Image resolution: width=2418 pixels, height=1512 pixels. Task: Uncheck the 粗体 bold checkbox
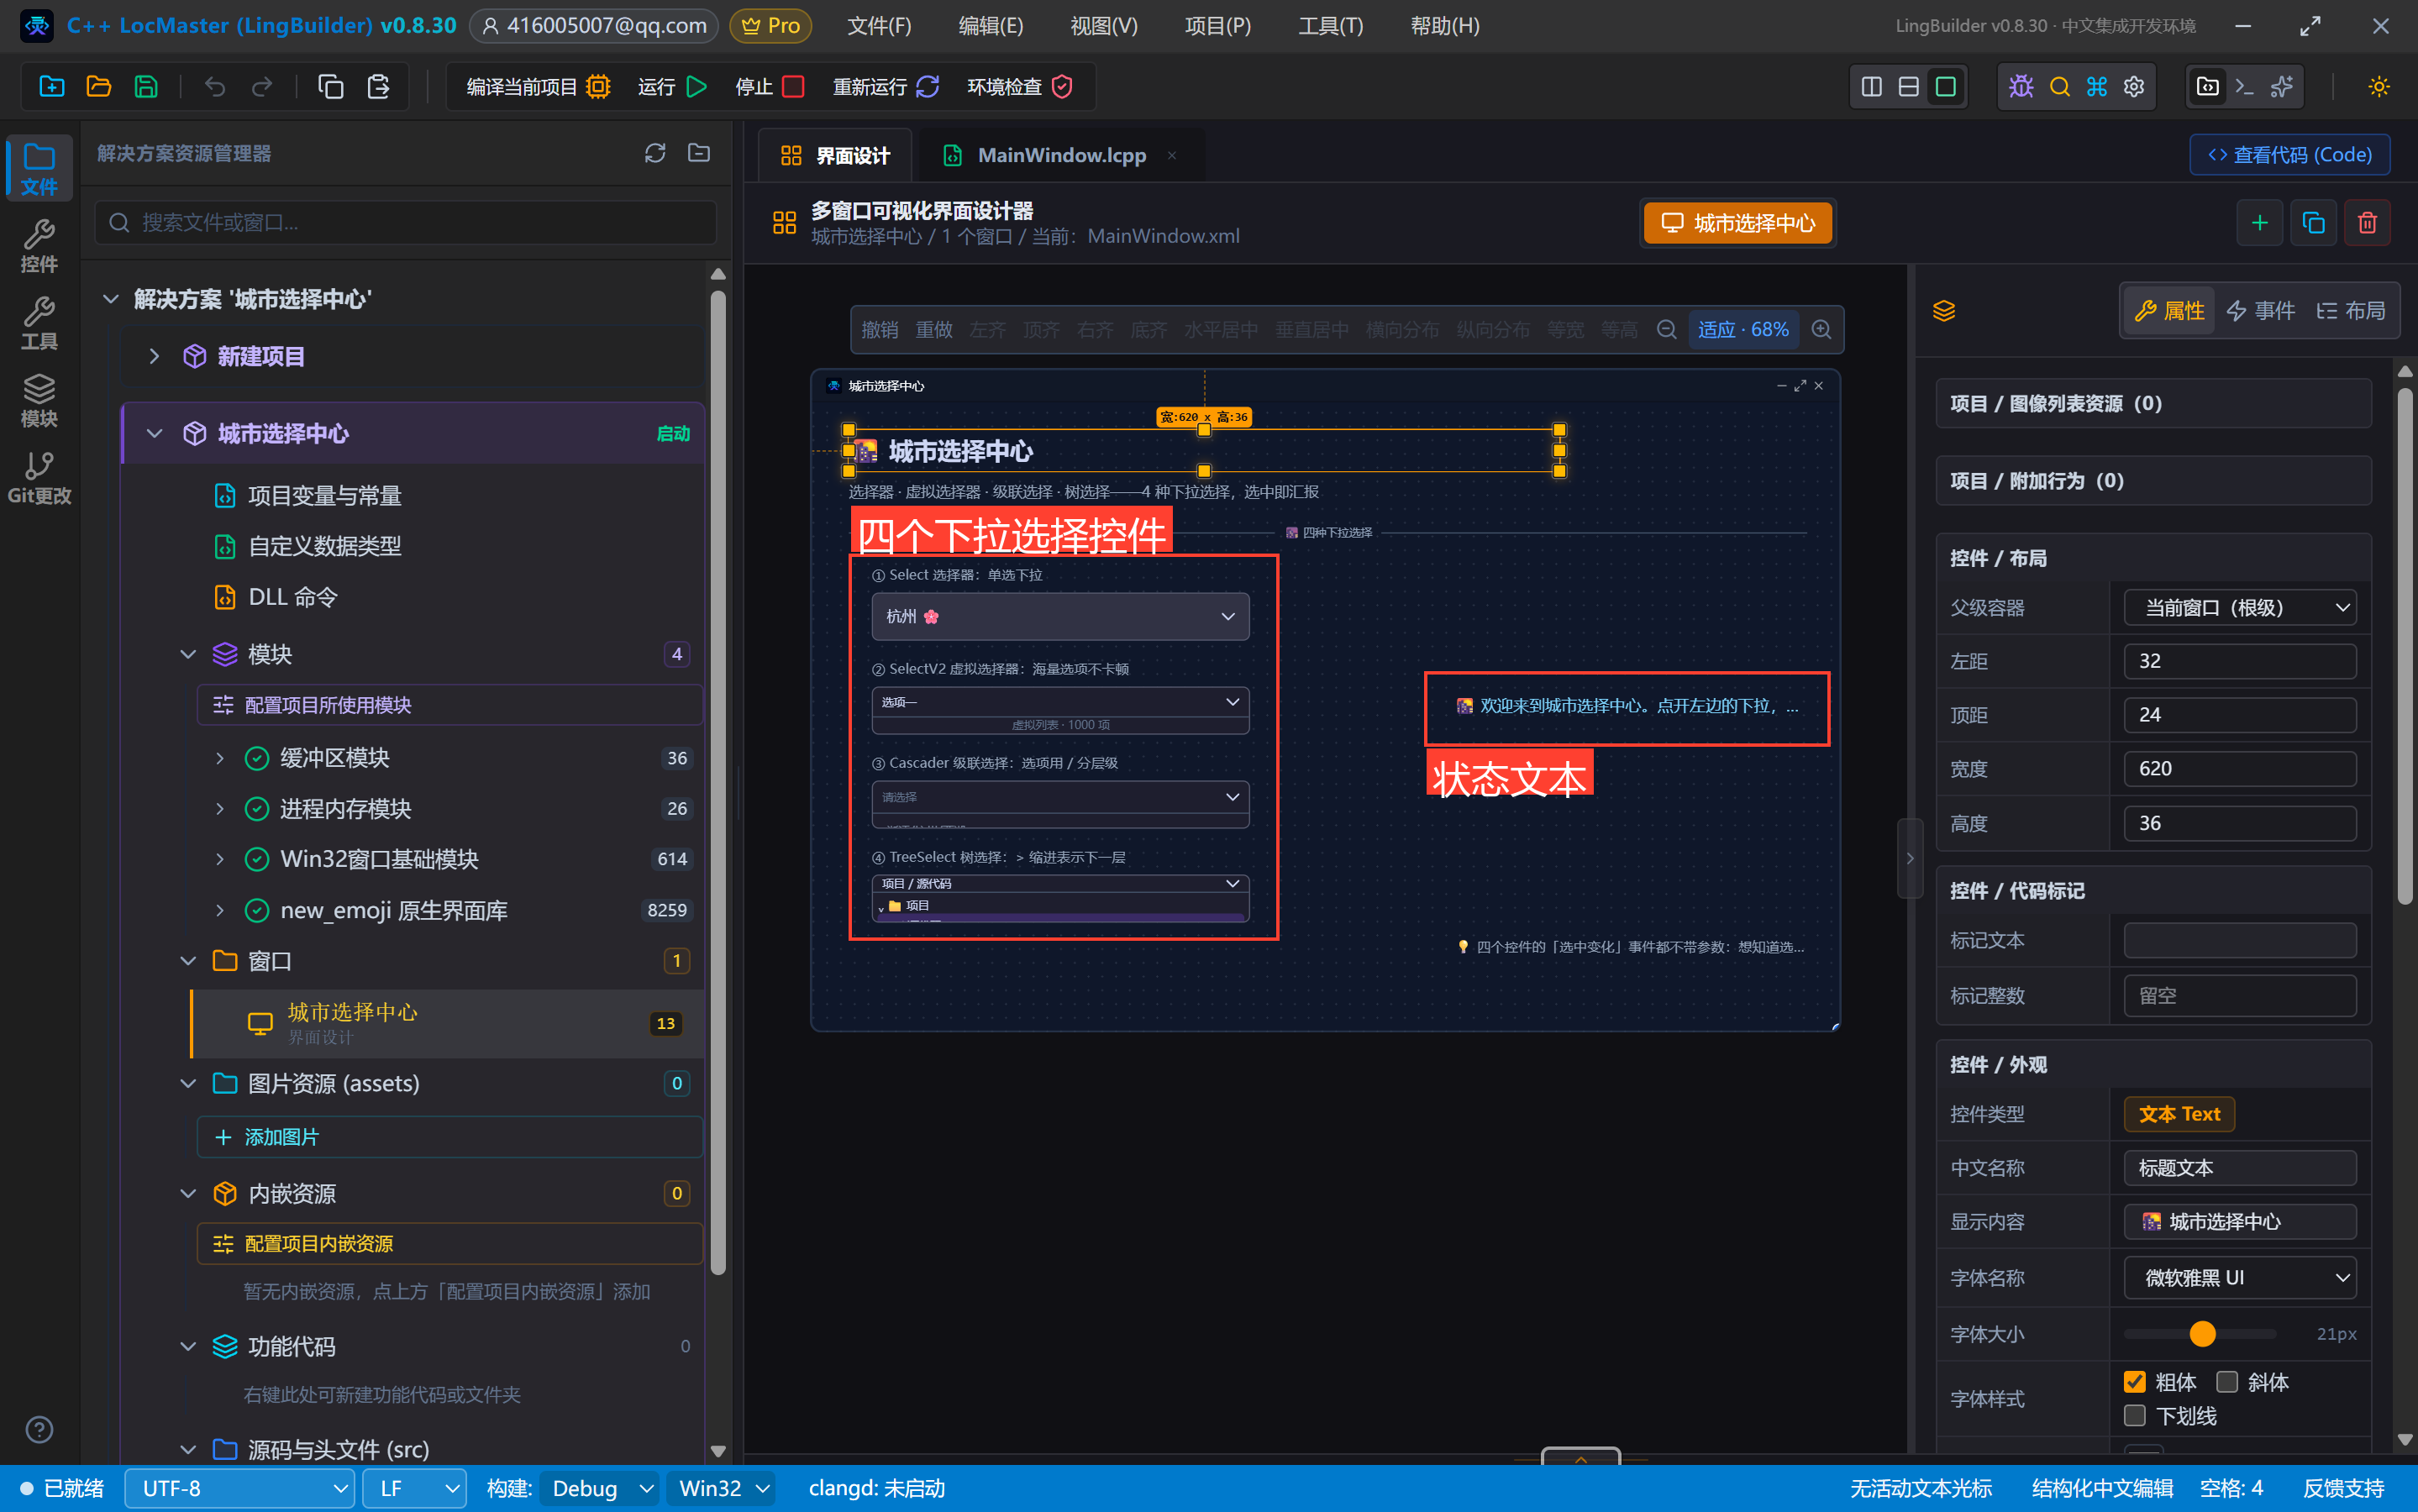tap(2135, 1382)
